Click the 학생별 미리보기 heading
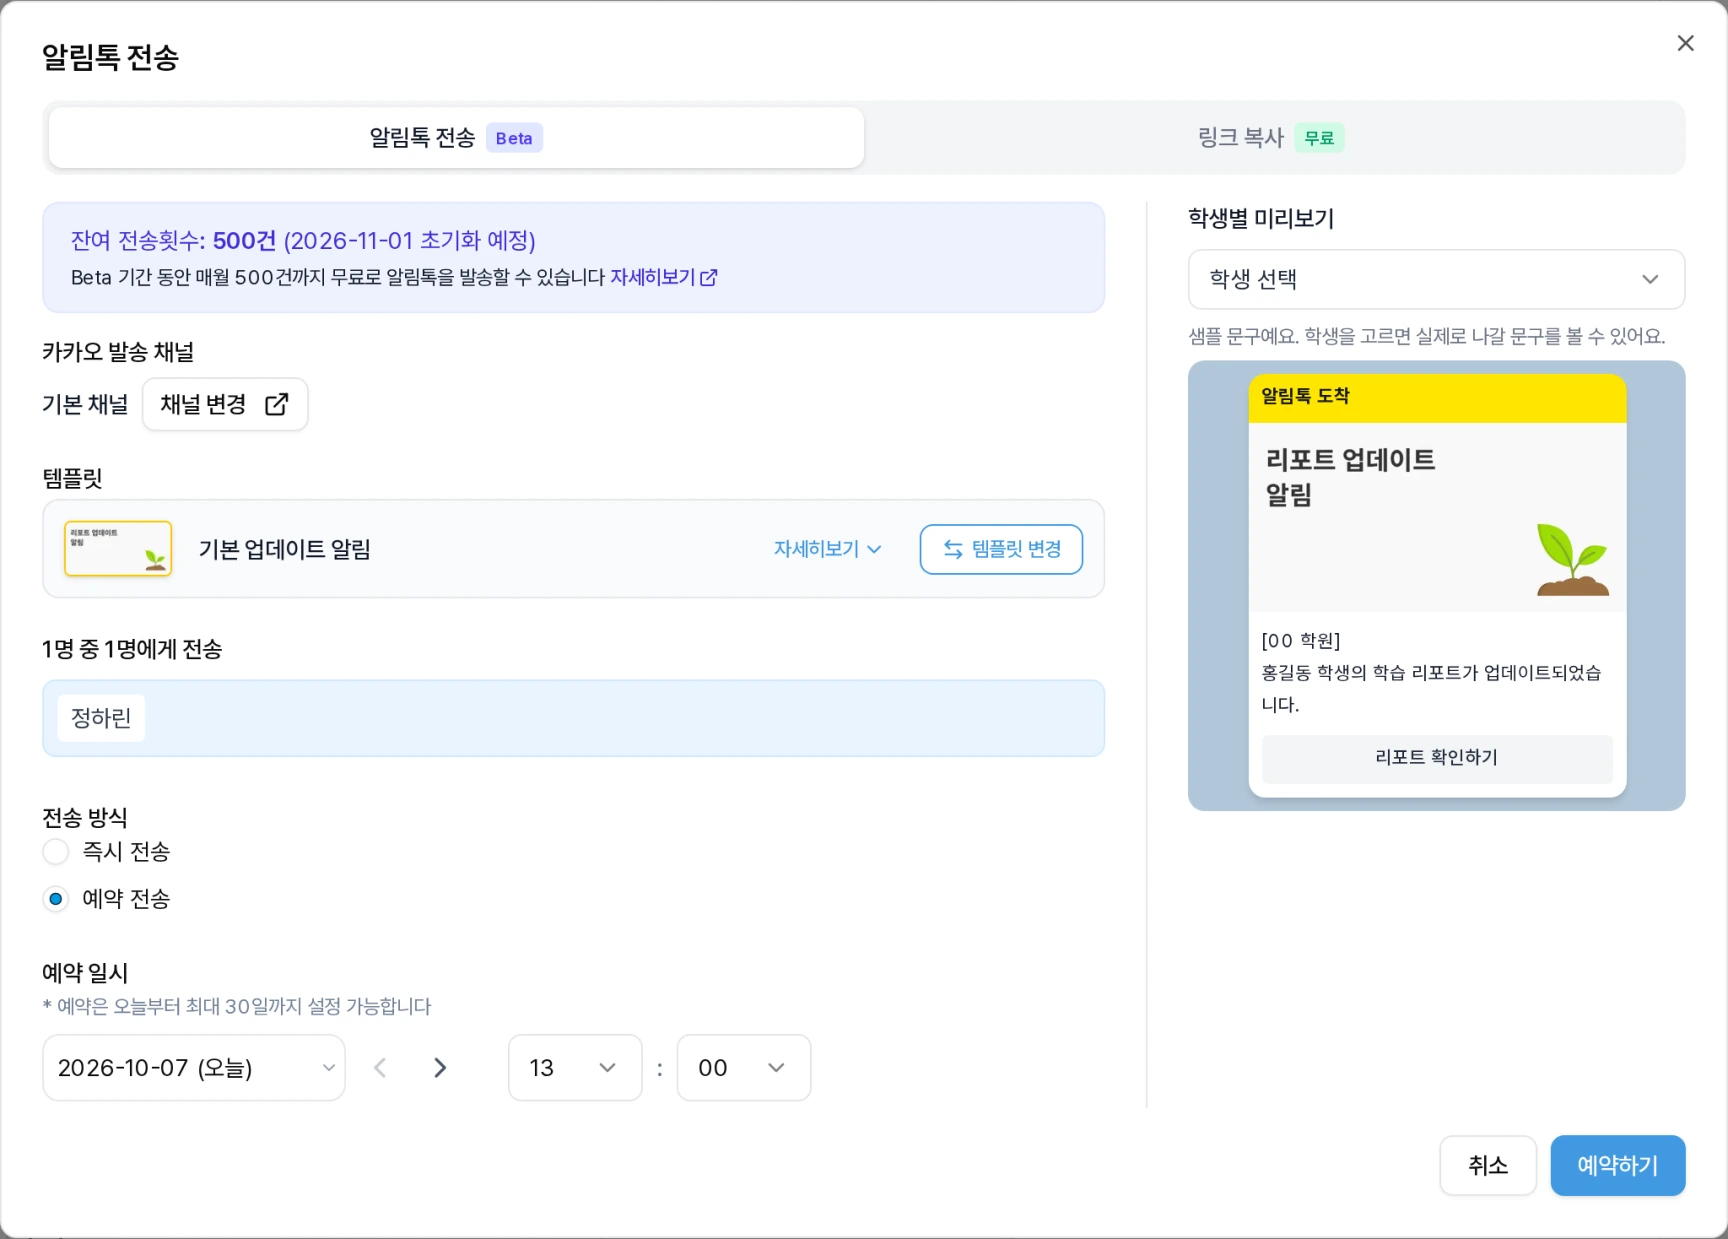 point(1261,219)
